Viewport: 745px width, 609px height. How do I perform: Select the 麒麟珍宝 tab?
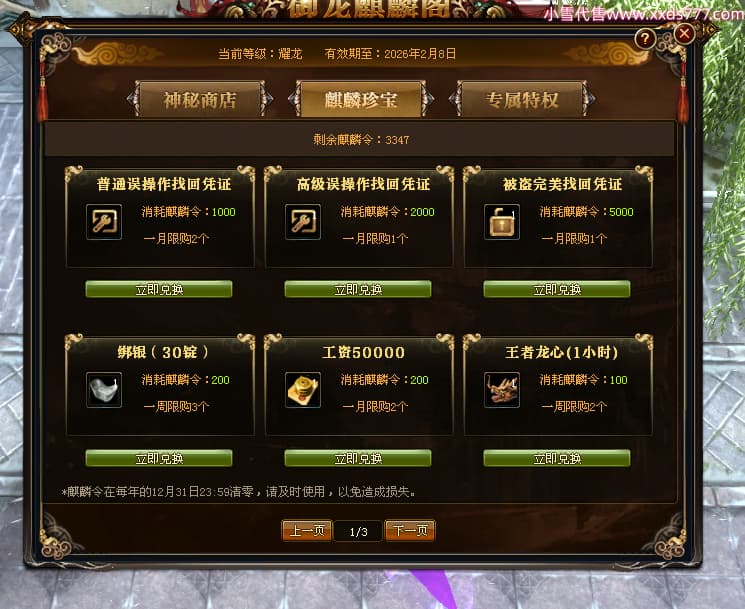click(x=361, y=99)
